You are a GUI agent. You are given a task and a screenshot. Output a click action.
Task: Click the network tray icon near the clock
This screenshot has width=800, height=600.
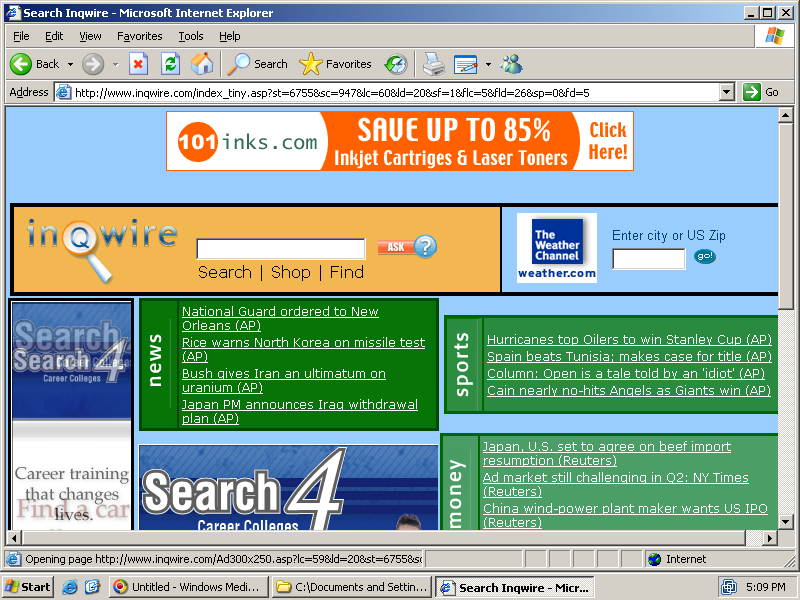pos(728,587)
